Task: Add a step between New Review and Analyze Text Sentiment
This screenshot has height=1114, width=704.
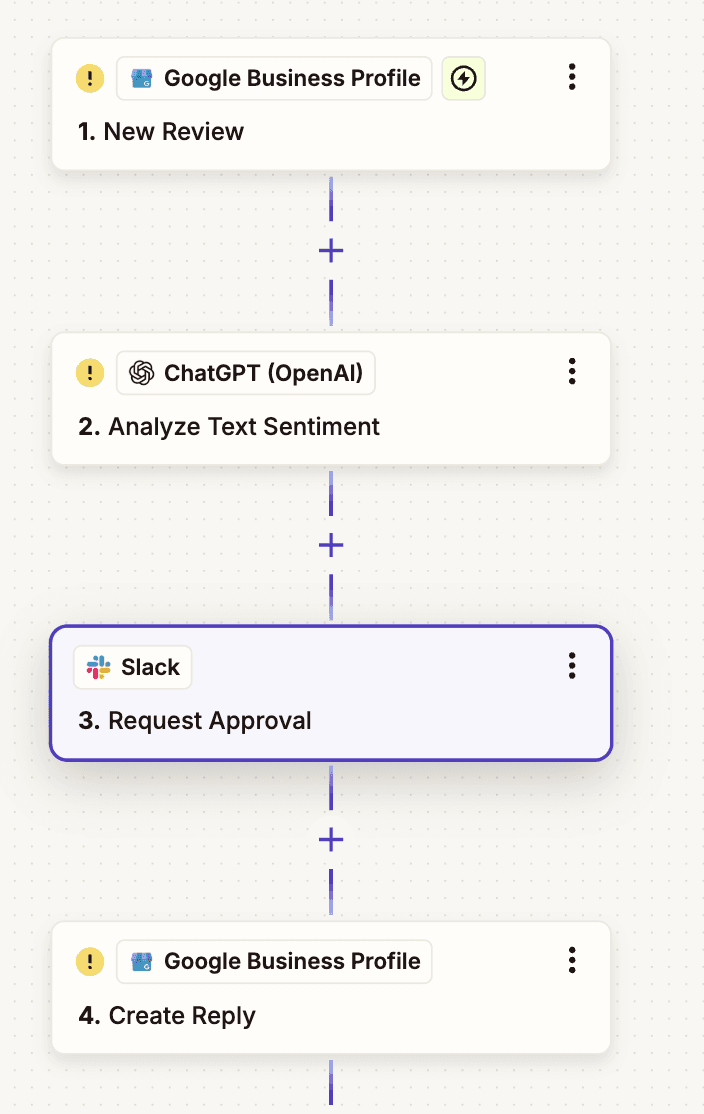Action: click(331, 251)
